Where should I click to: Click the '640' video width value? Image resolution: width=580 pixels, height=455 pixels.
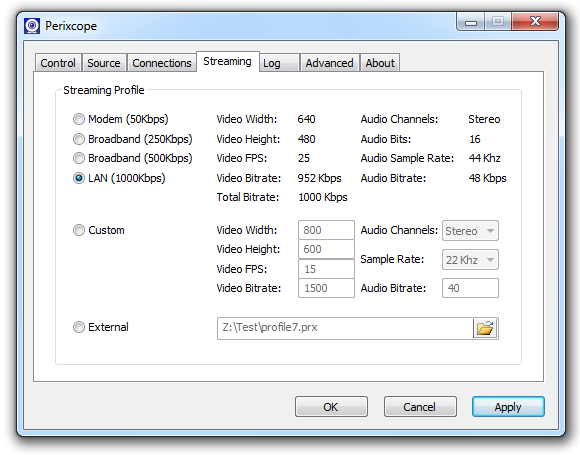pyautogui.click(x=307, y=119)
